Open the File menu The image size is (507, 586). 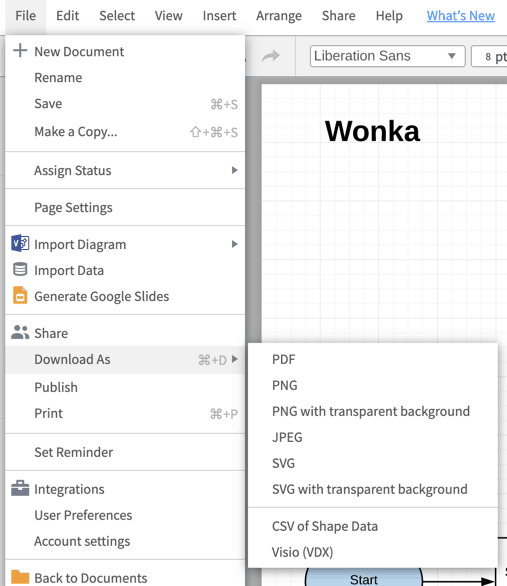pos(25,16)
